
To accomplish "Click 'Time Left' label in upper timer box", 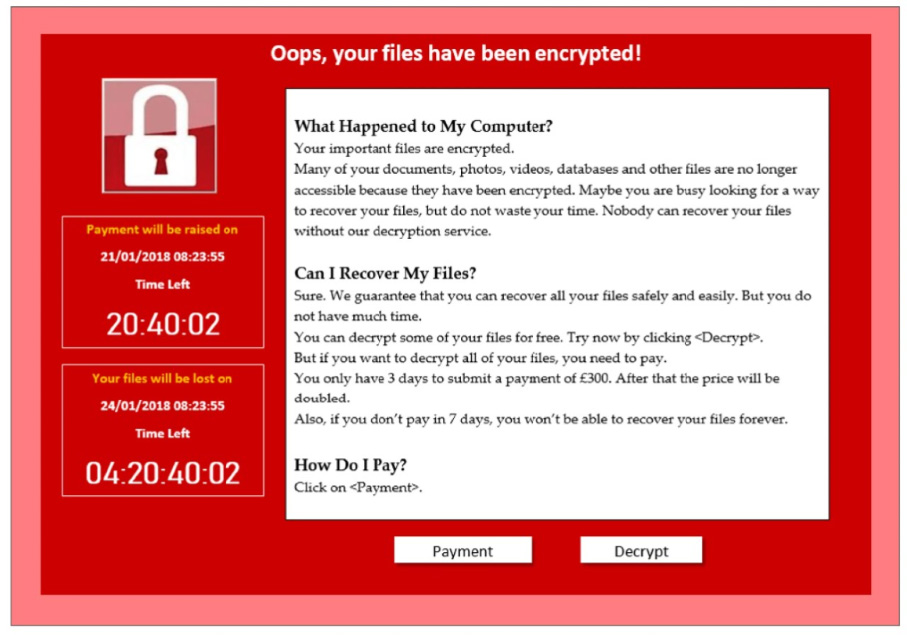I will [x=163, y=285].
